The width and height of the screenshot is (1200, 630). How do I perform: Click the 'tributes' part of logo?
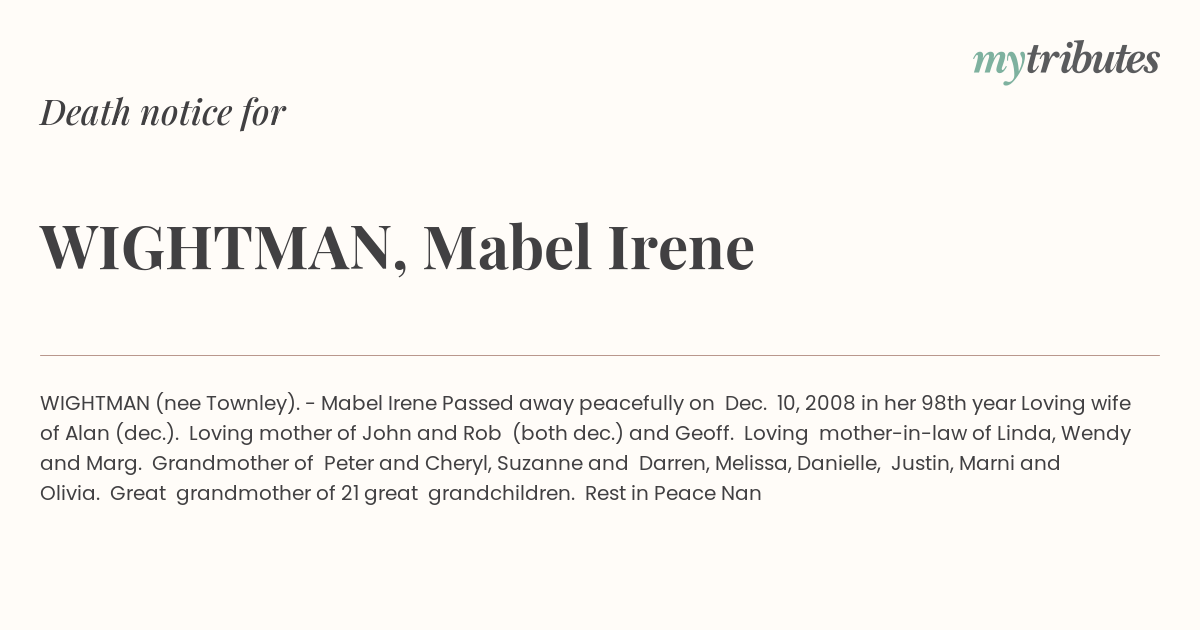[x=1093, y=60]
